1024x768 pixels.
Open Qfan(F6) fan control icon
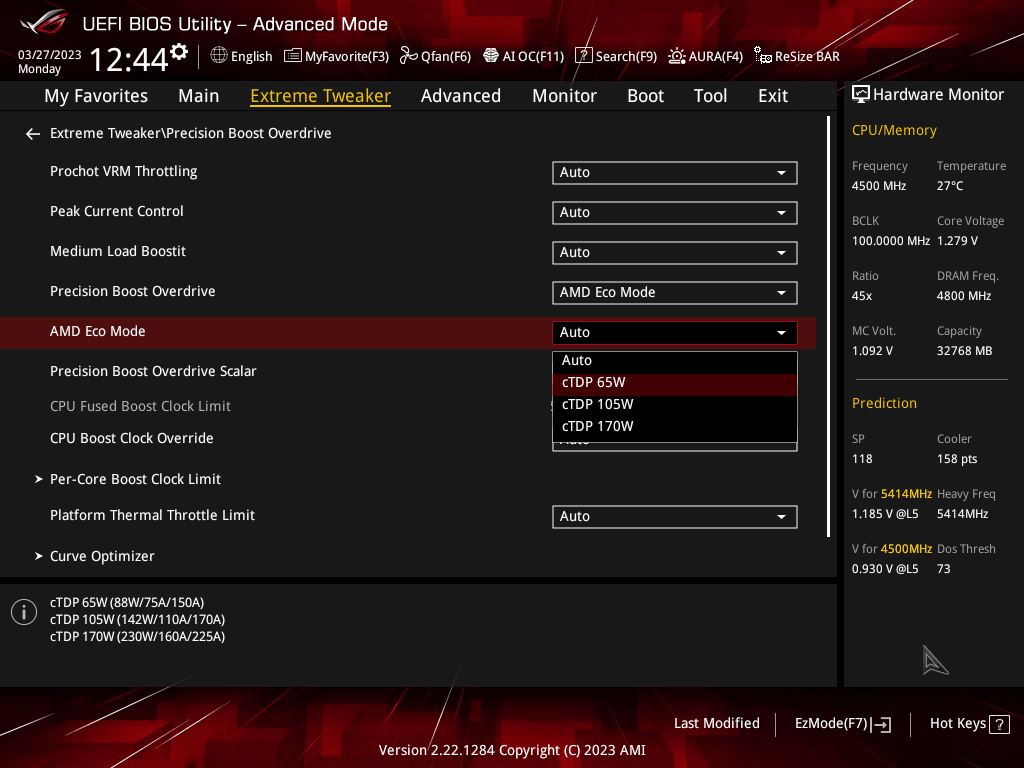click(x=408, y=56)
